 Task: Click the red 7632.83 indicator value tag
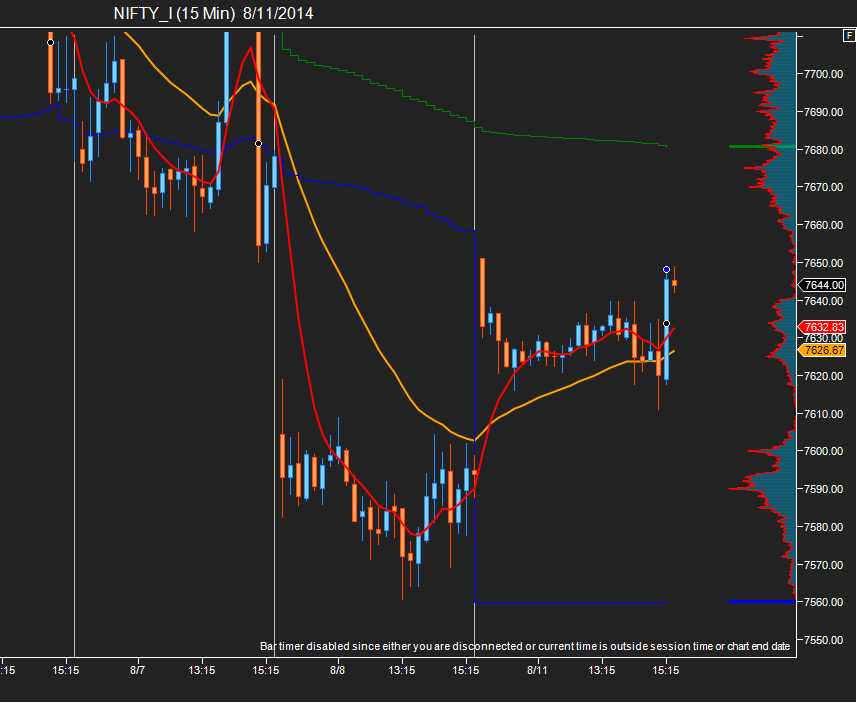(824, 327)
